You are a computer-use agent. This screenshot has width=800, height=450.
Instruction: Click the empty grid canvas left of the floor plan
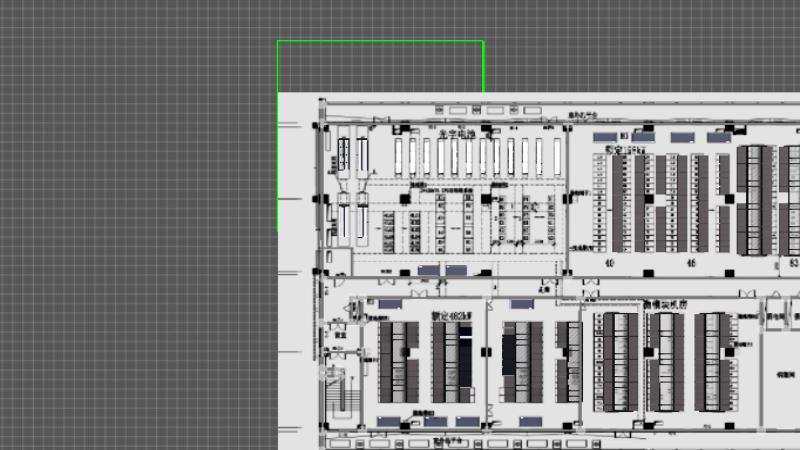point(140,250)
